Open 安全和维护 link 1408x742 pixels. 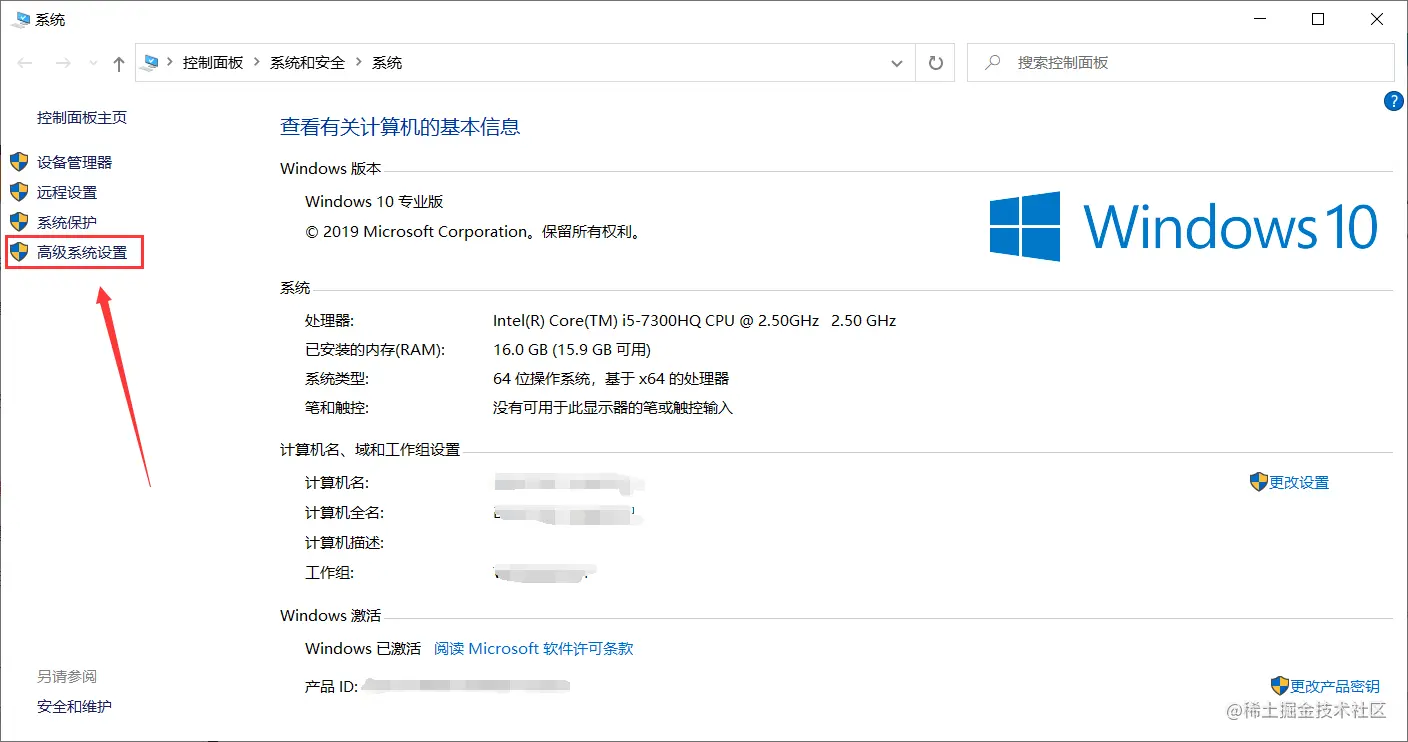click(75, 706)
